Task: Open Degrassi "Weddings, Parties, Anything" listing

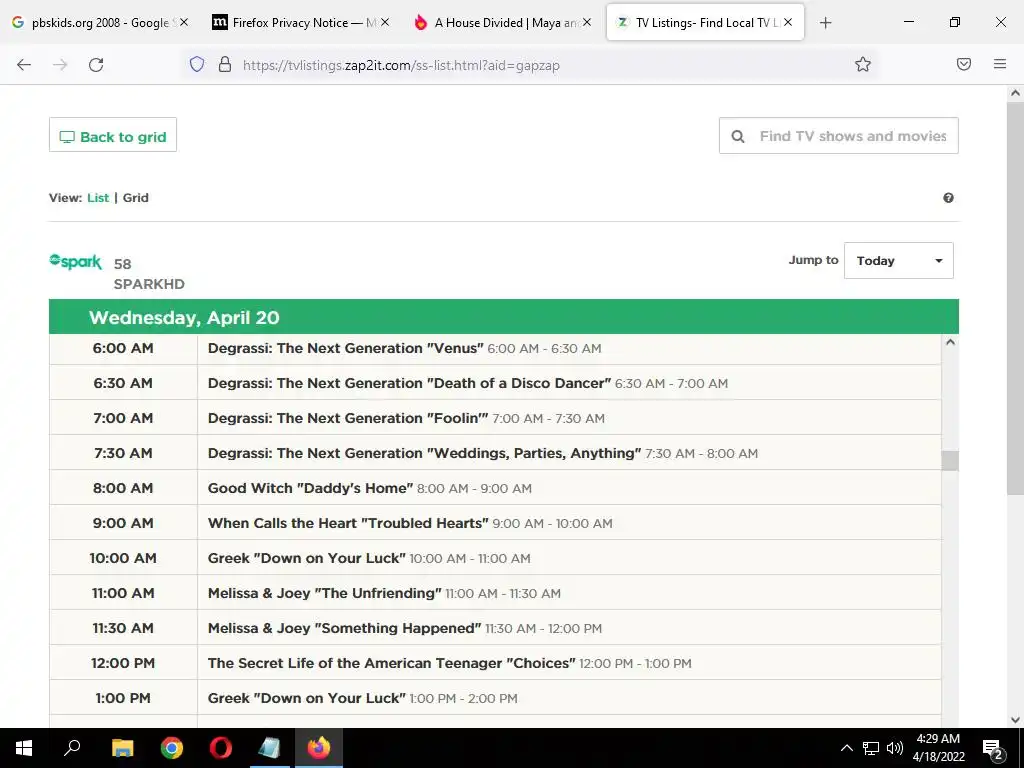Action: [x=424, y=453]
